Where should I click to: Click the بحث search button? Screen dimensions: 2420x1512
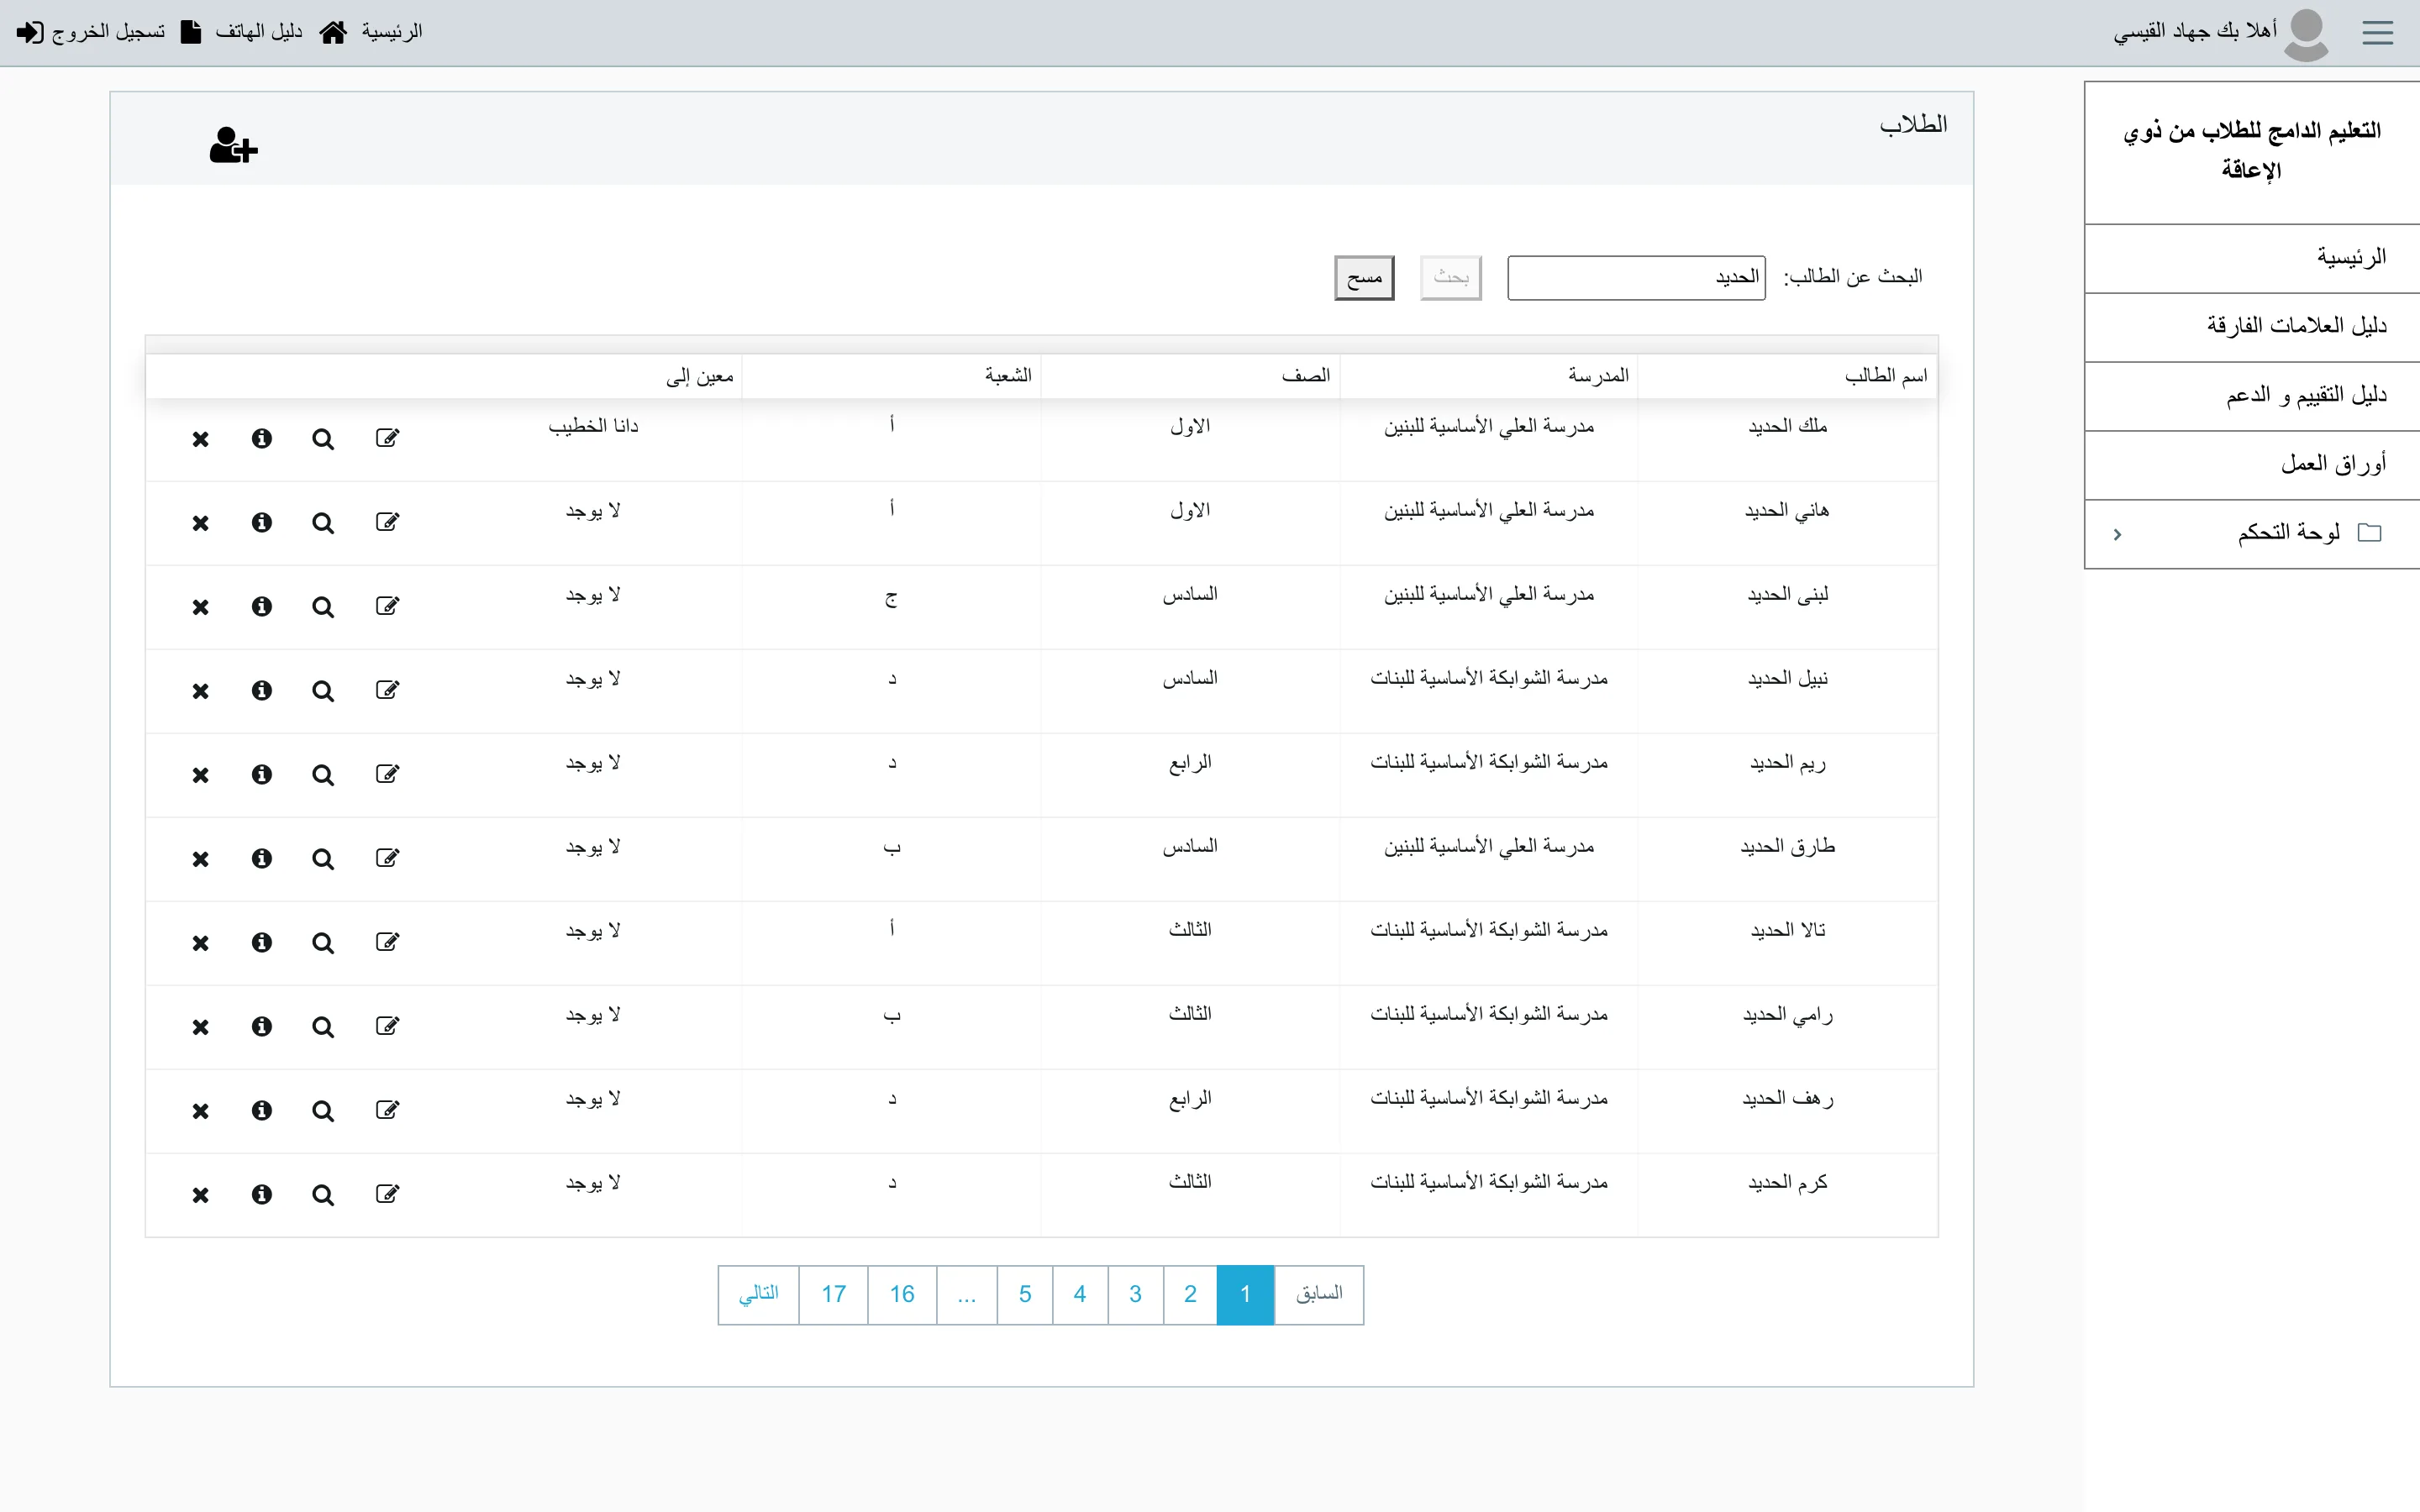click(x=1450, y=277)
